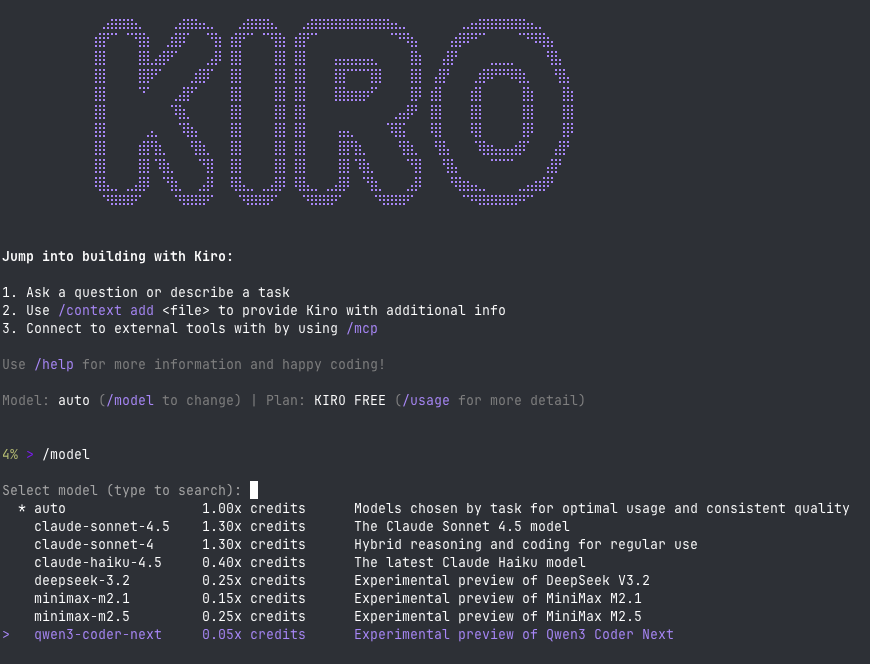Click the purple prompt chevron after 4%
The width and height of the screenshot is (870, 664).
(30, 454)
